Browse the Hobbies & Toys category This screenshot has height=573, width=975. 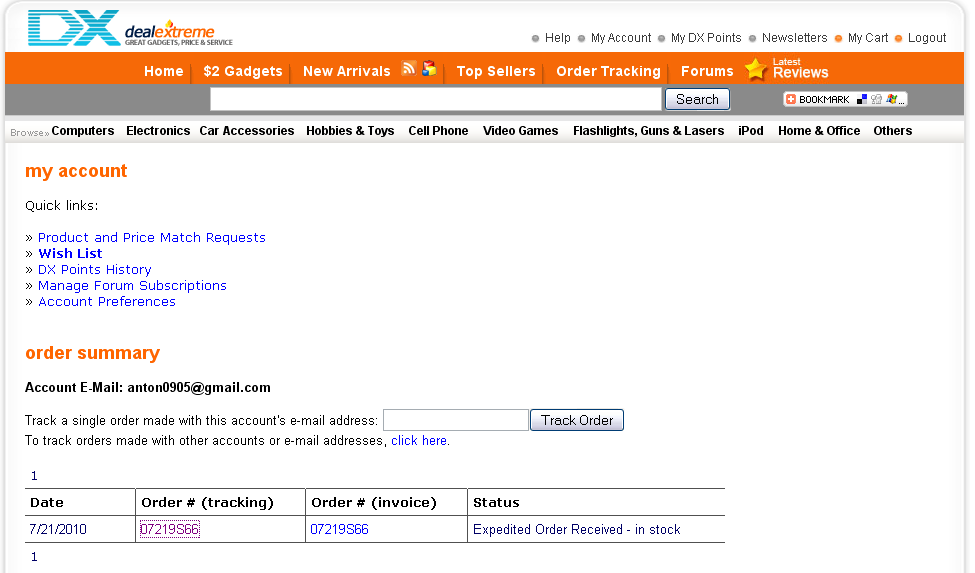(x=350, y=131)
